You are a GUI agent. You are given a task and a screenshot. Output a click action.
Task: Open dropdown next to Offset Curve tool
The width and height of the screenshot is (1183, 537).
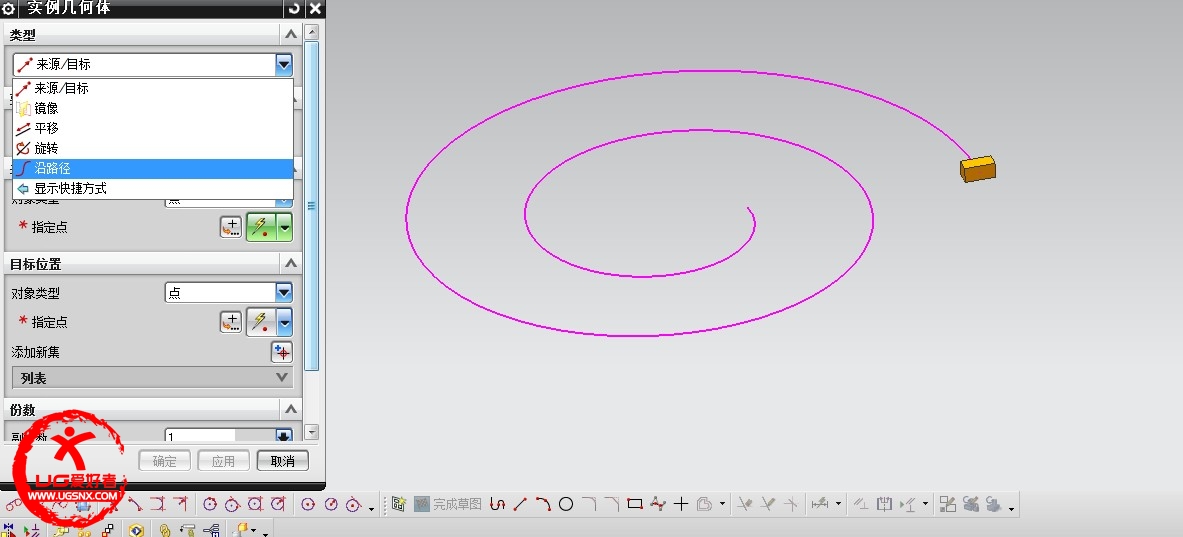pos(723,504)
